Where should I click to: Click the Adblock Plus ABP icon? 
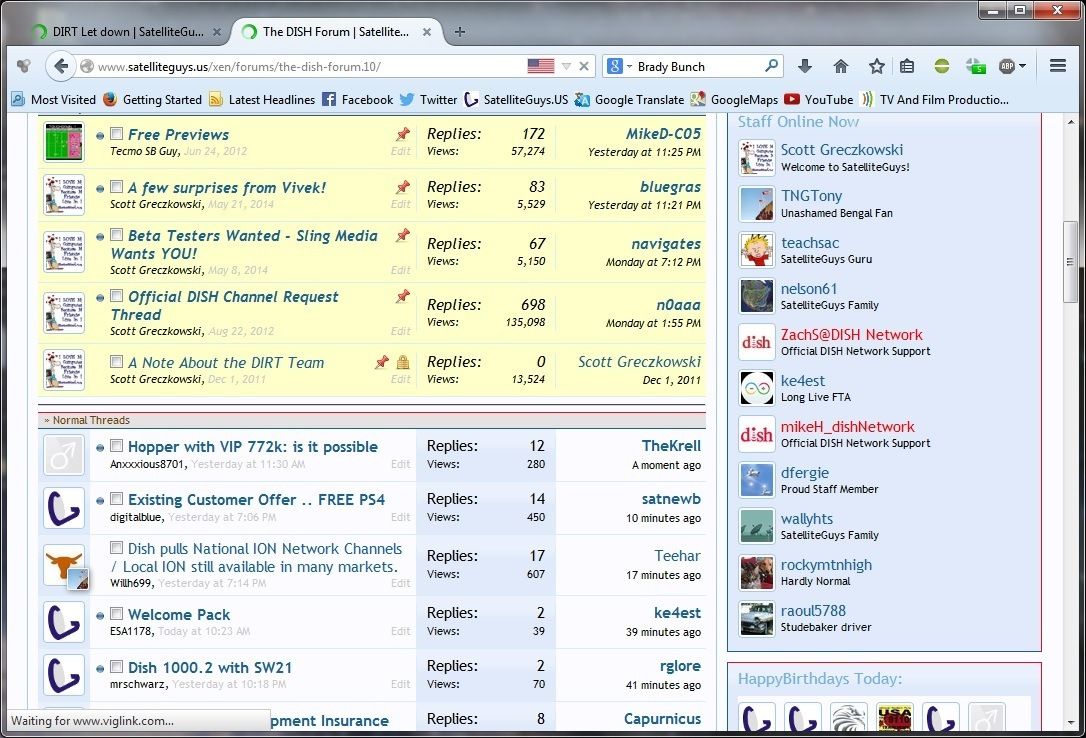(1006, 66)
